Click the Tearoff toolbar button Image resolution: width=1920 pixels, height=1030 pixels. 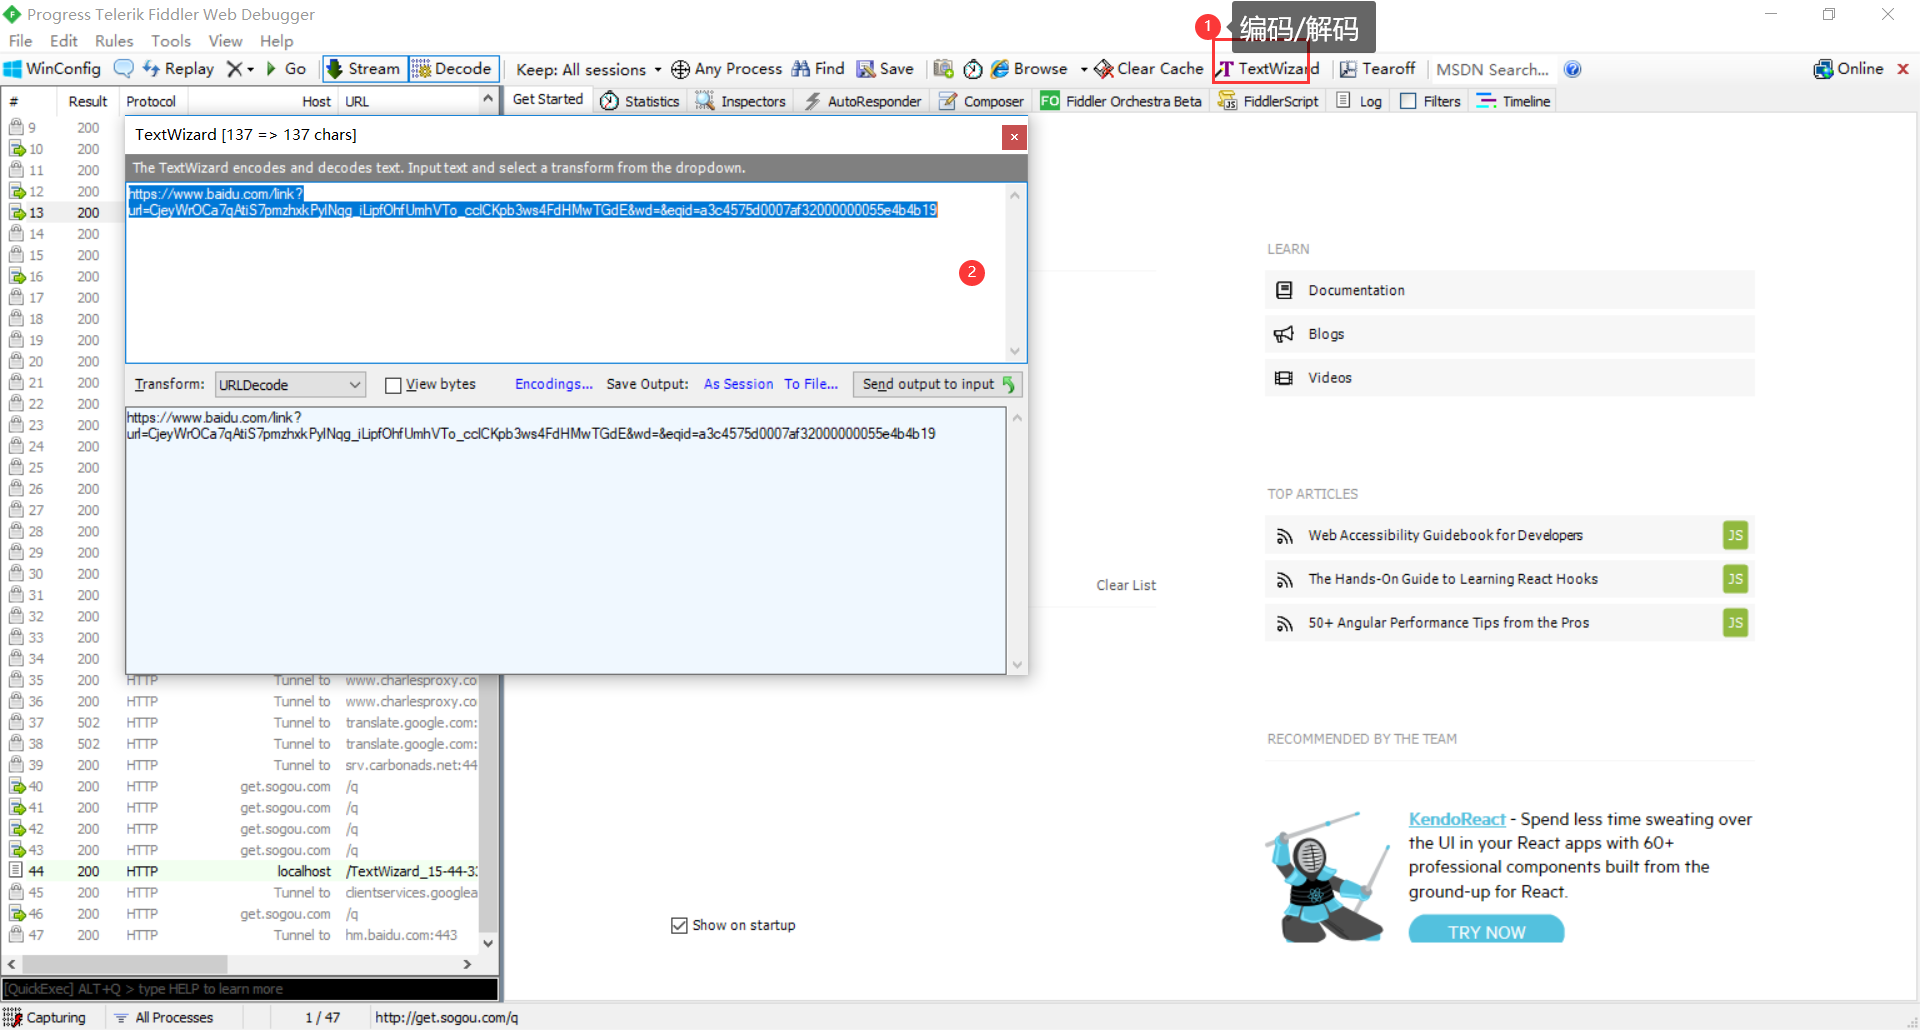[x=1378, y=69]
